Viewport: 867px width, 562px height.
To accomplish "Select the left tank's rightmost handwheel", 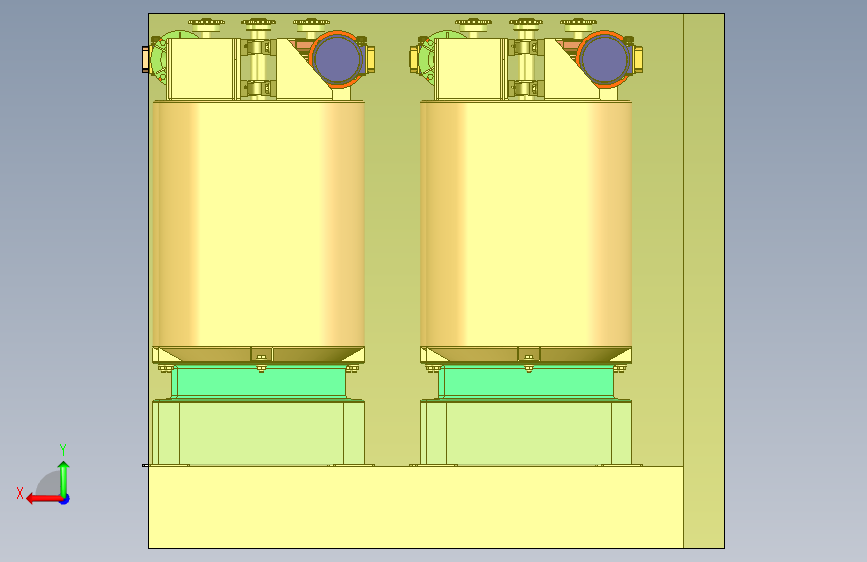I will (311, 23).
